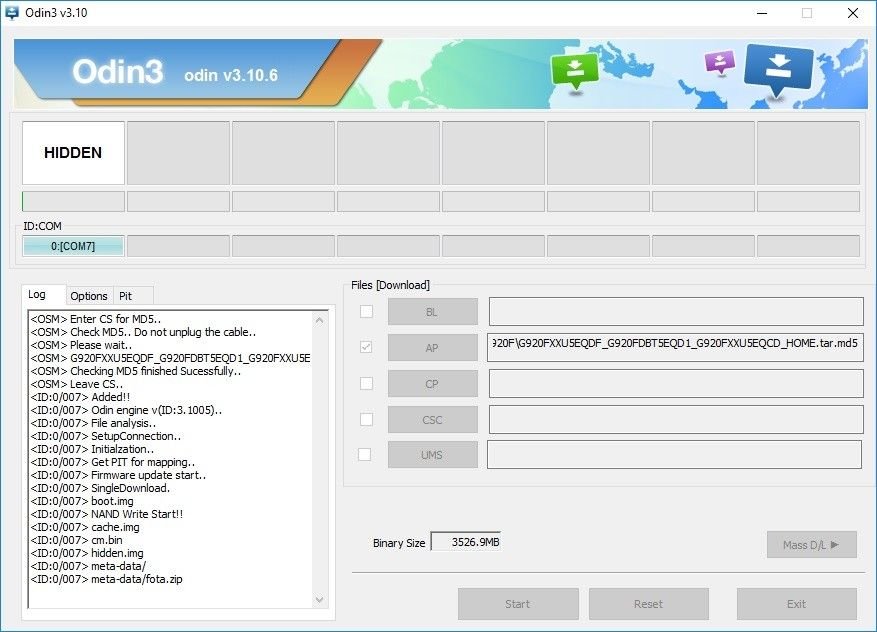Toggle the AP file checkbox
Viewport: 877px width, 632px height.
click(366, 347)
